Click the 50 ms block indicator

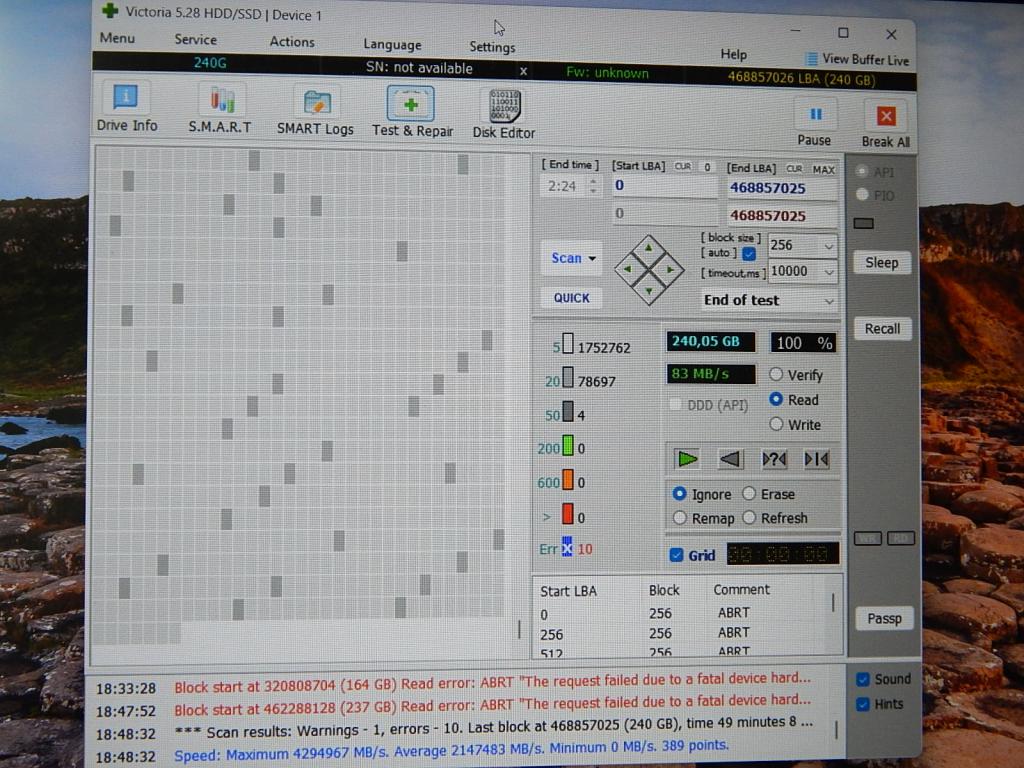(568, 412)
